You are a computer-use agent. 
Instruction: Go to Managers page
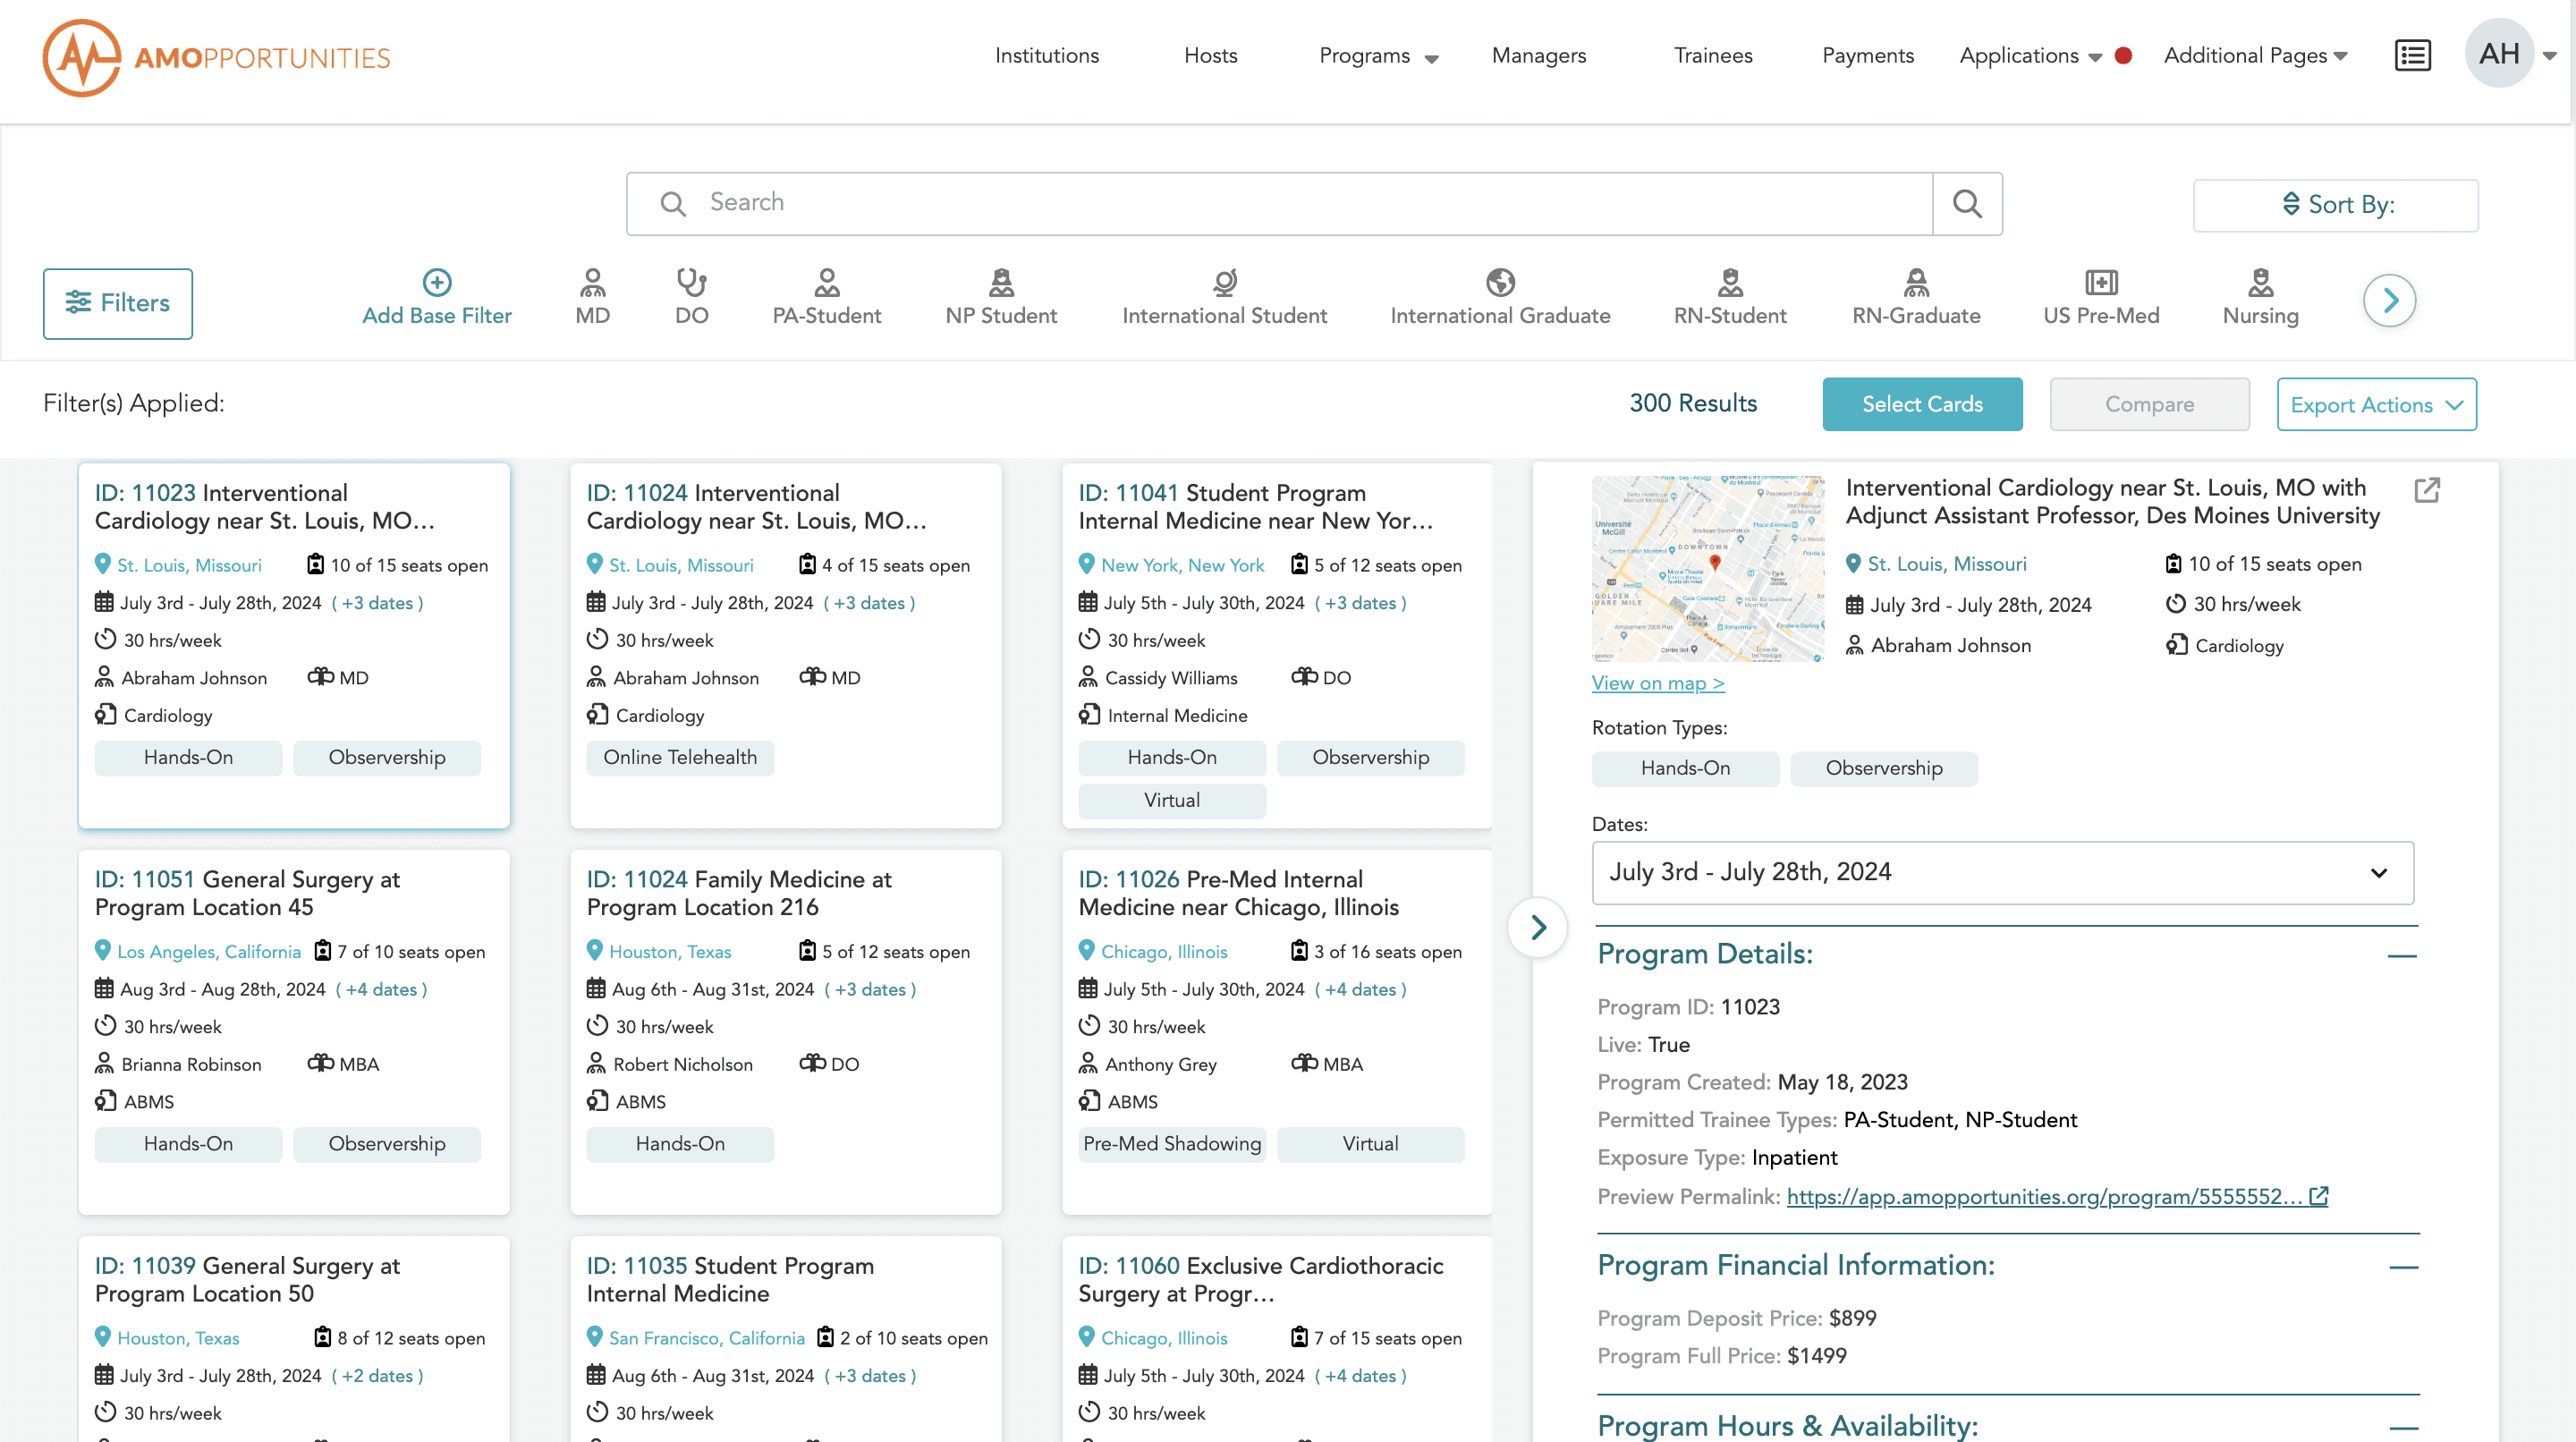click(x=1538, y=56)
